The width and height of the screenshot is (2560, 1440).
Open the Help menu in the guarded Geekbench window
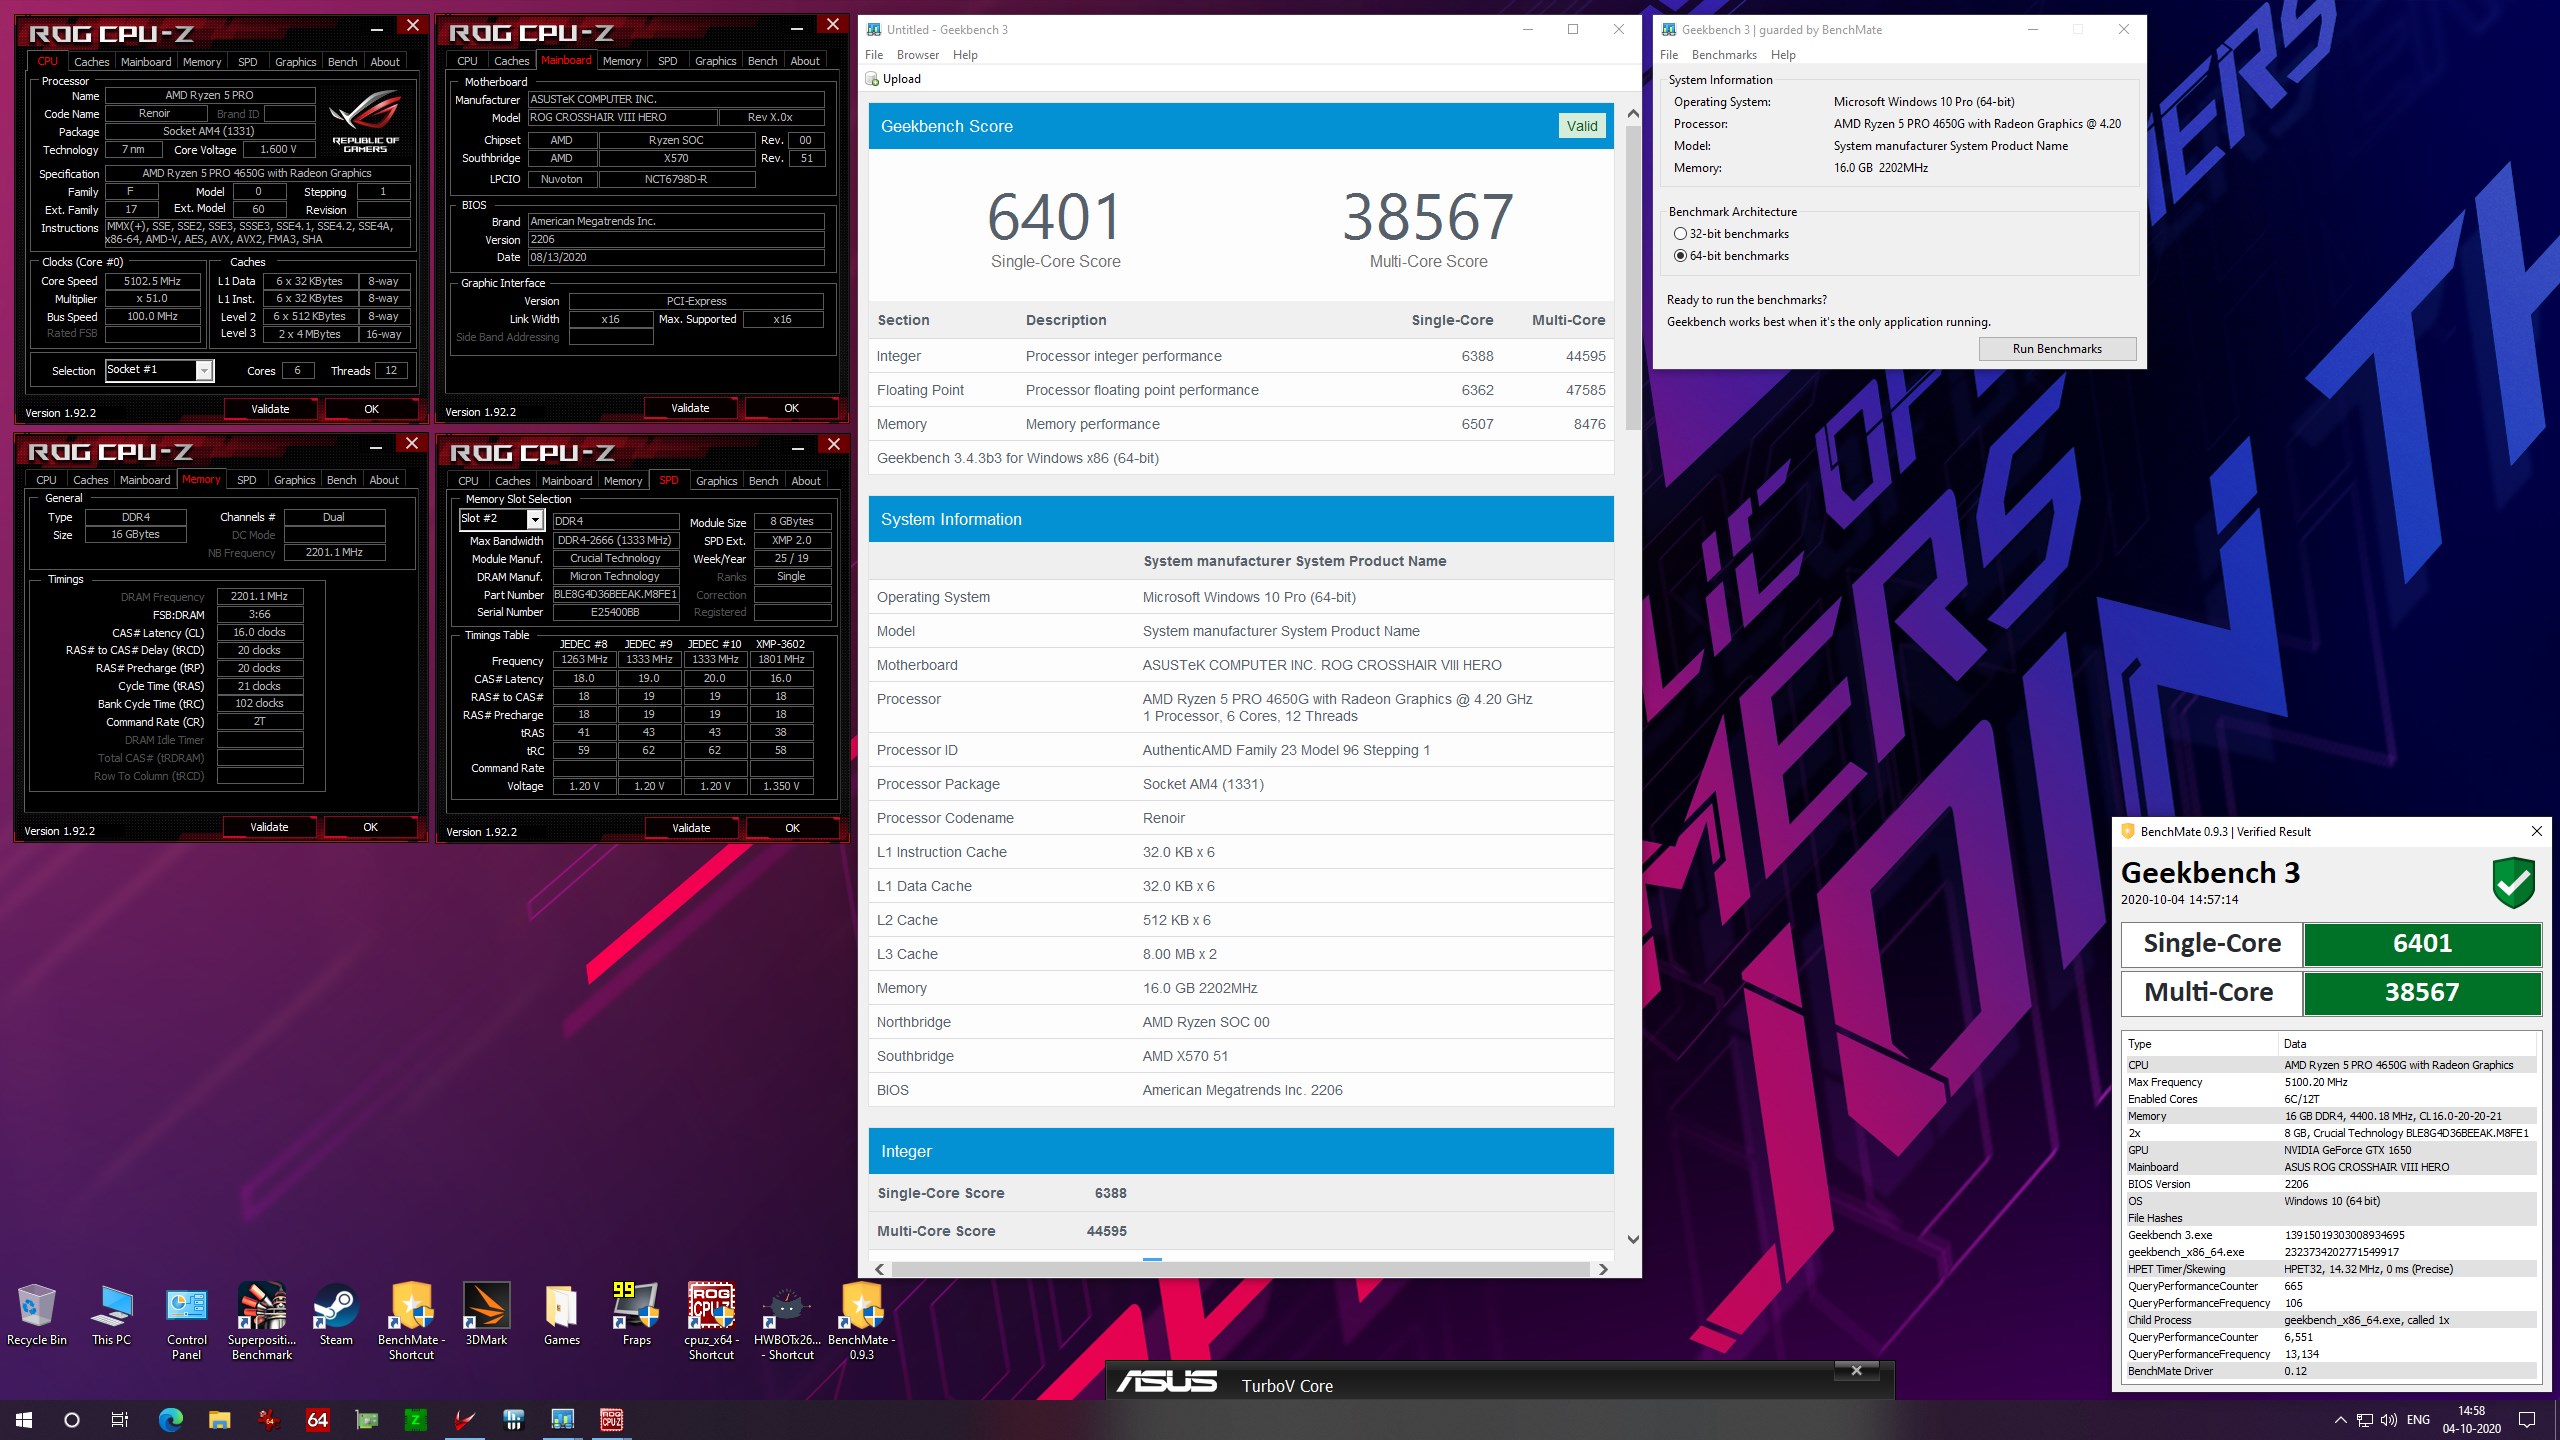[1783, 55]
